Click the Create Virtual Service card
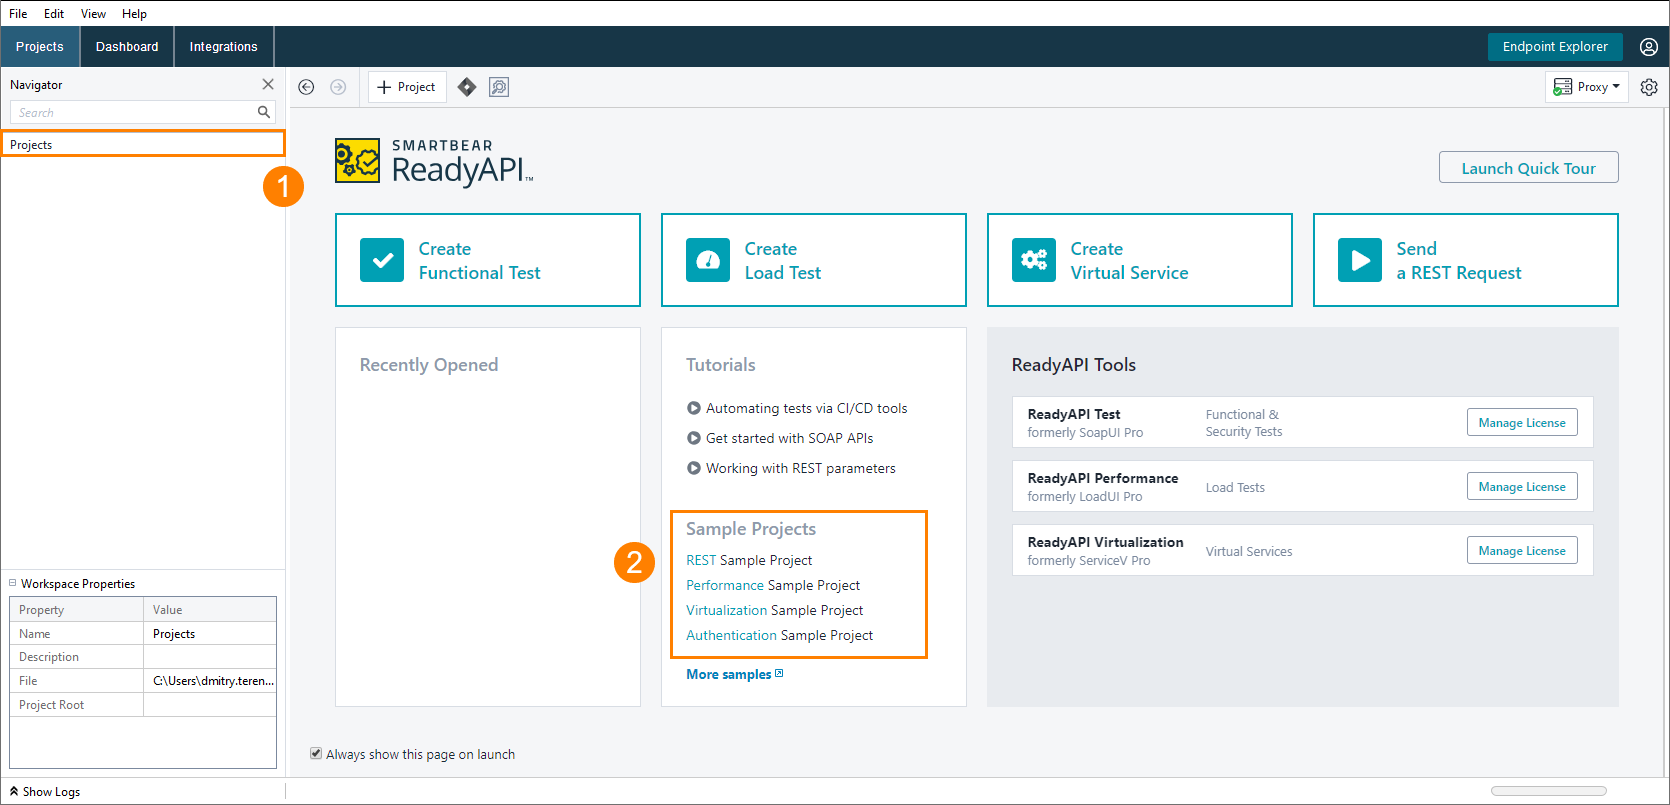This screenshot has height=805, width=1670. (1140, 260)
